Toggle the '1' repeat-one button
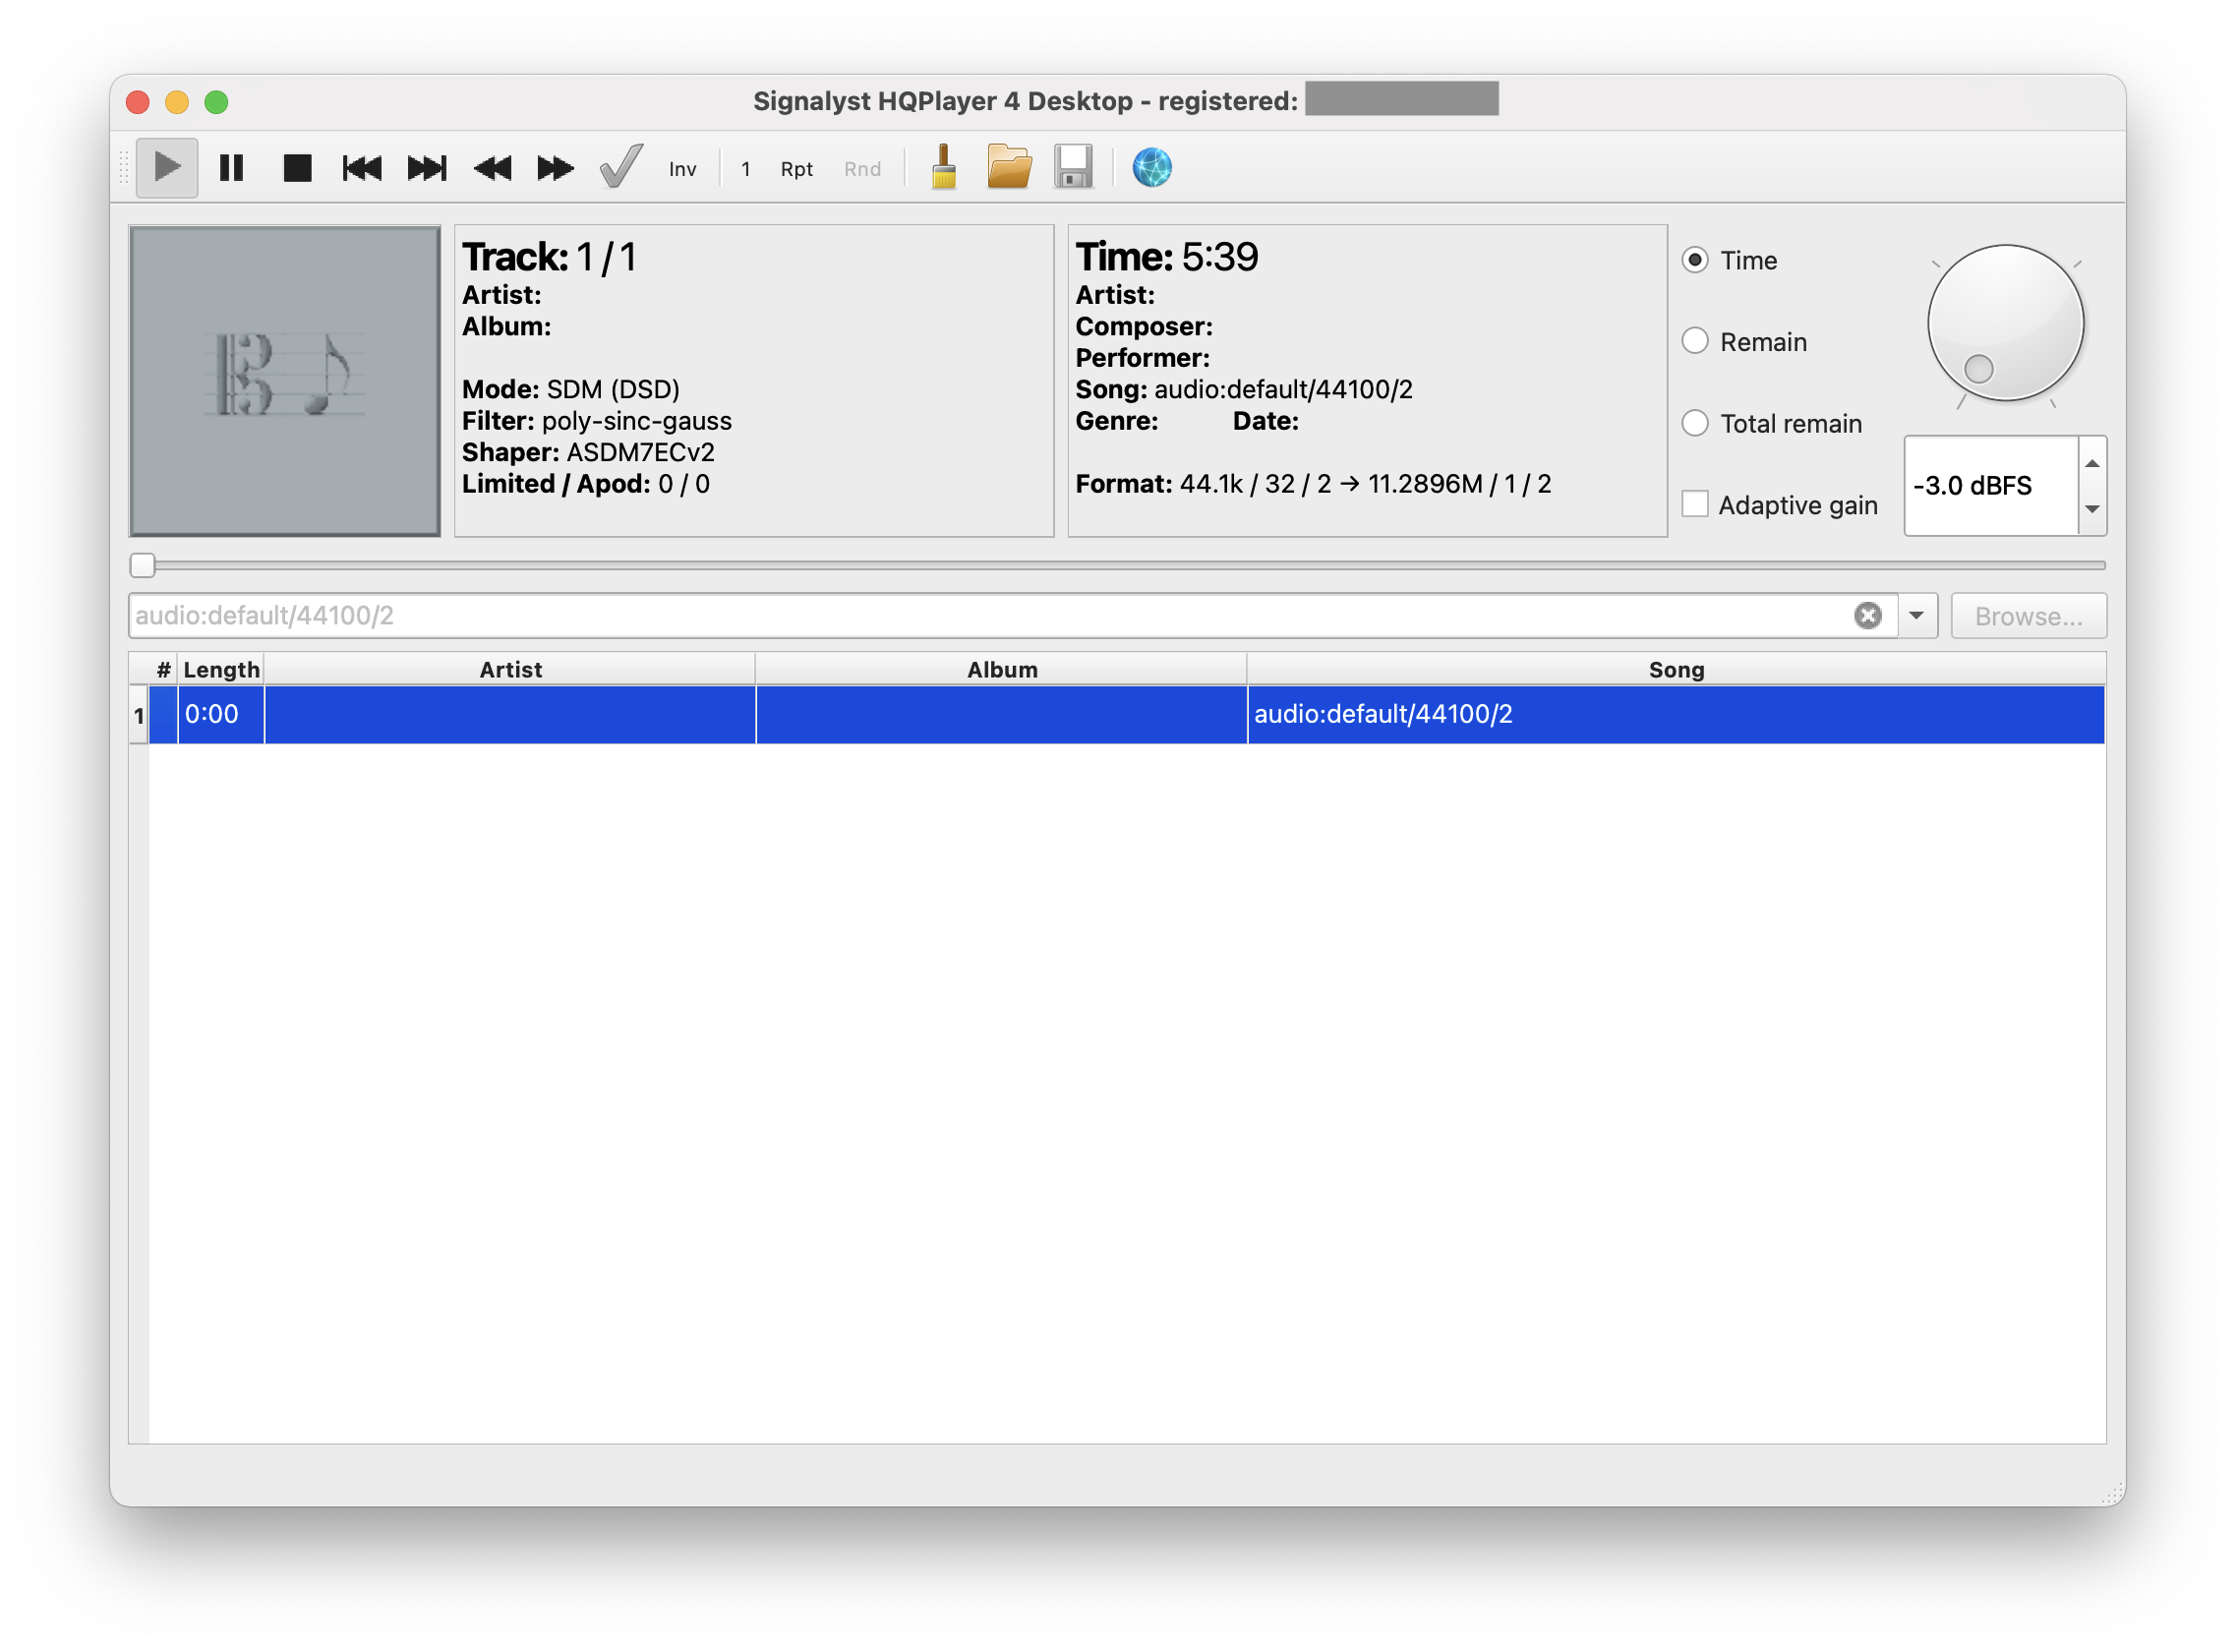 [x=746, y=169]
